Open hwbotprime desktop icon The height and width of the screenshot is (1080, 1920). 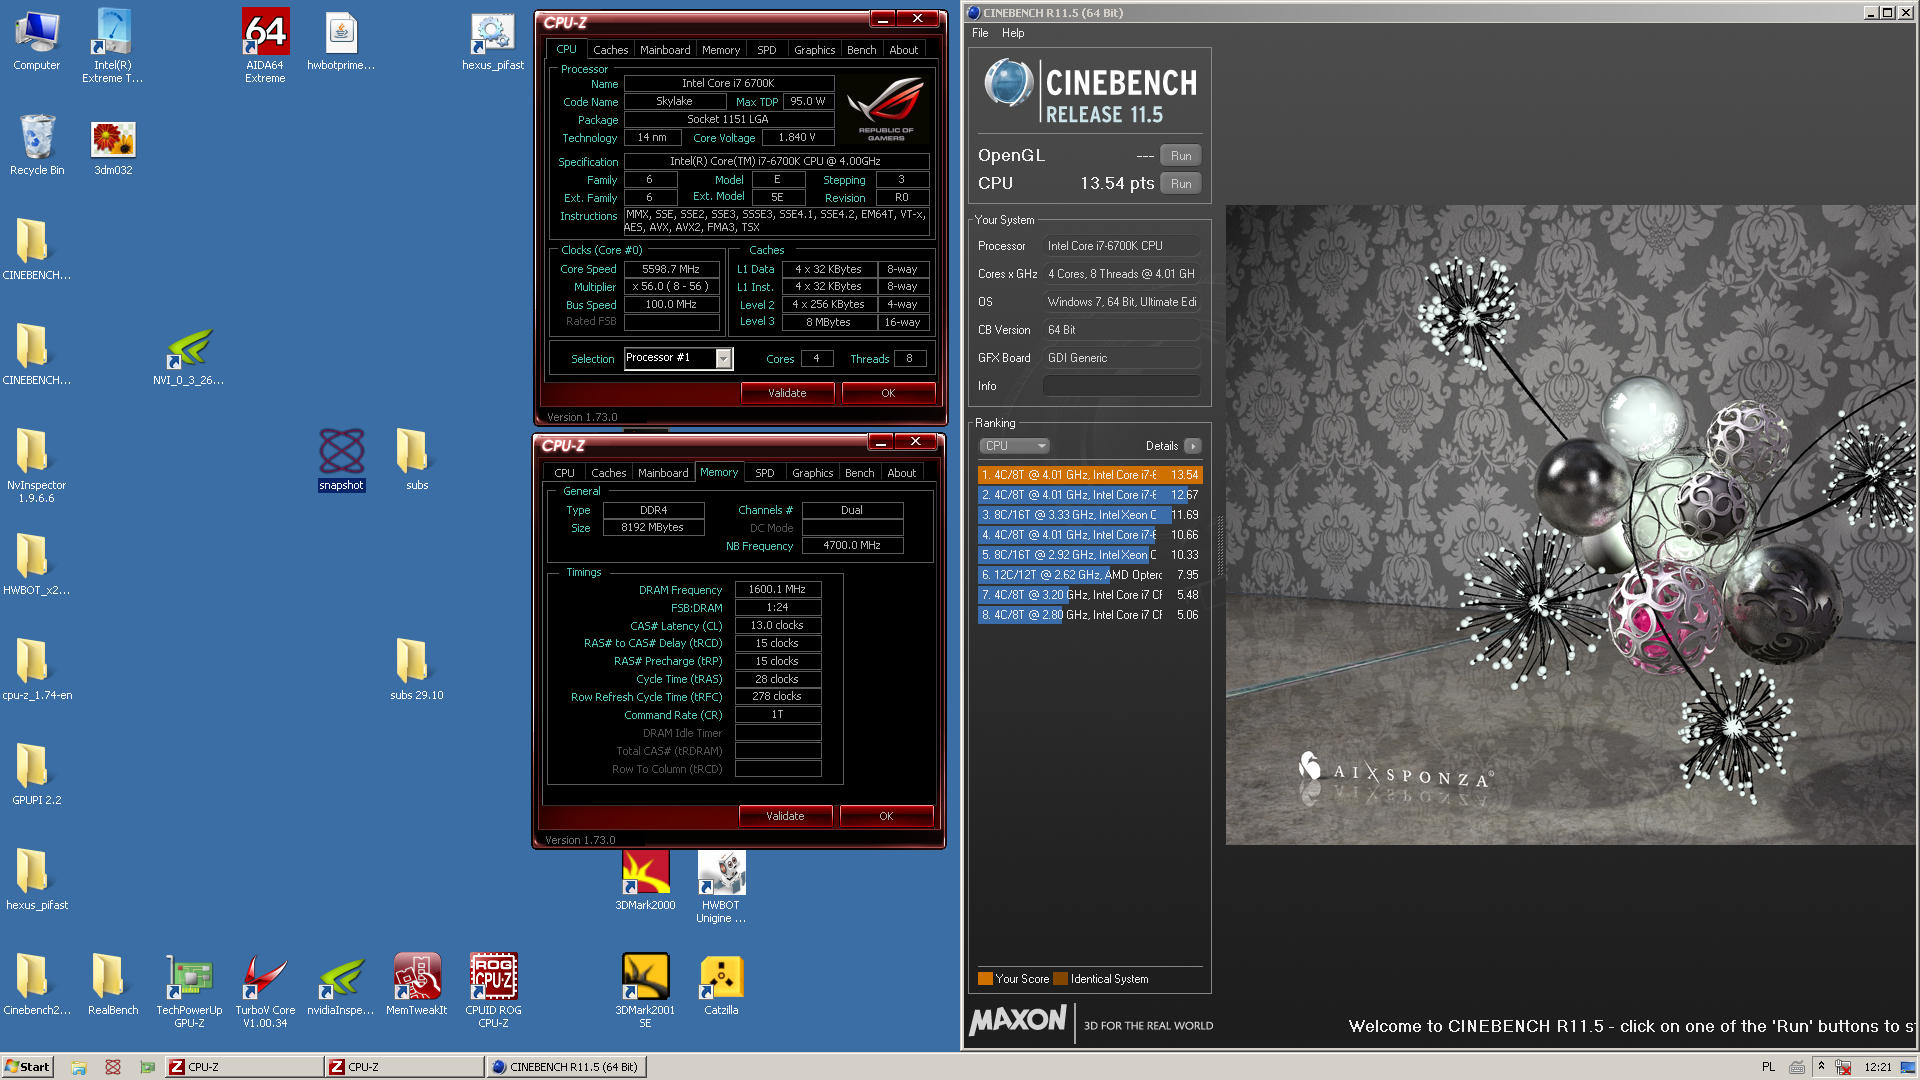[x=341, y=40]
